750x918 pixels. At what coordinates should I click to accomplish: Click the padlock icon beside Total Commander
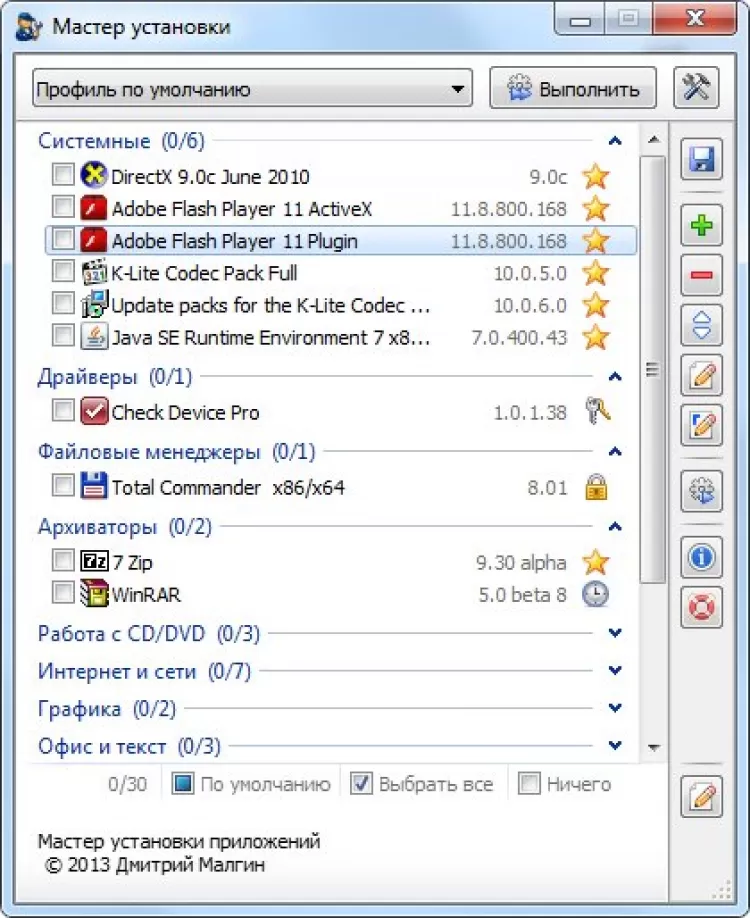tap(596, 487)
